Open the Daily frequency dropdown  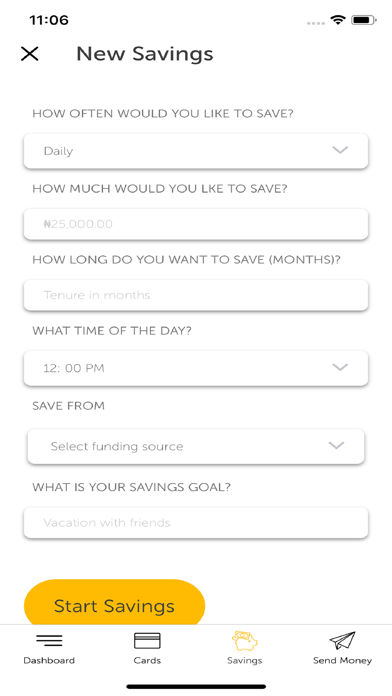click(196, 151)
